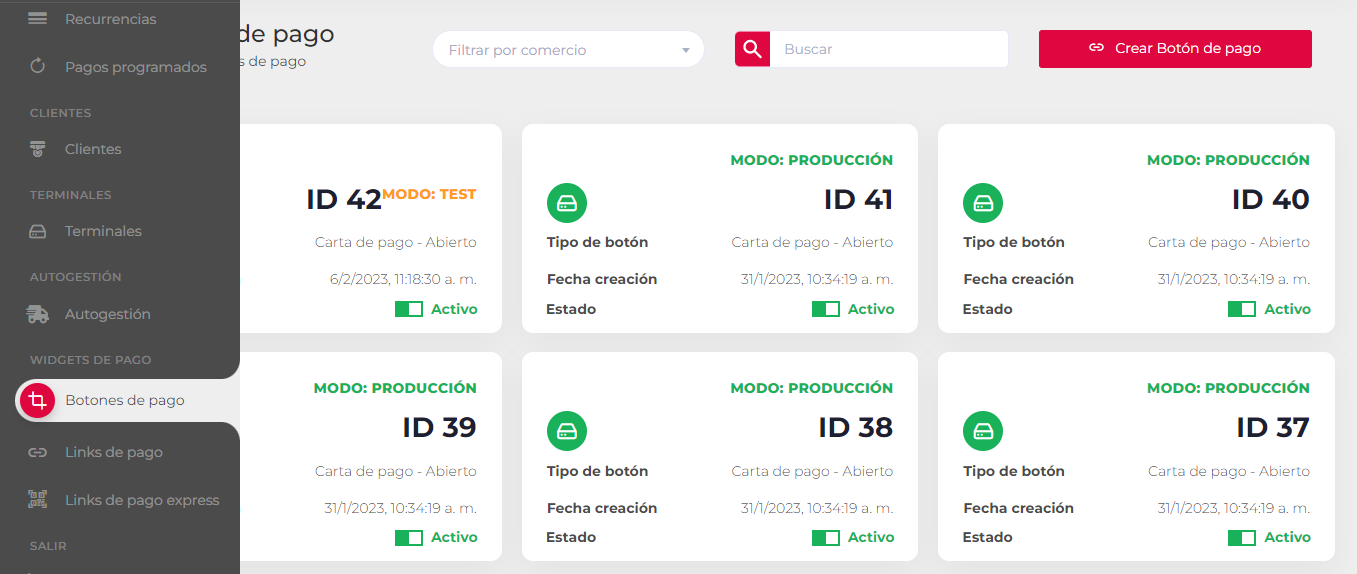
Task: Click the red magnifier search icon
Action: click(752, 49)
